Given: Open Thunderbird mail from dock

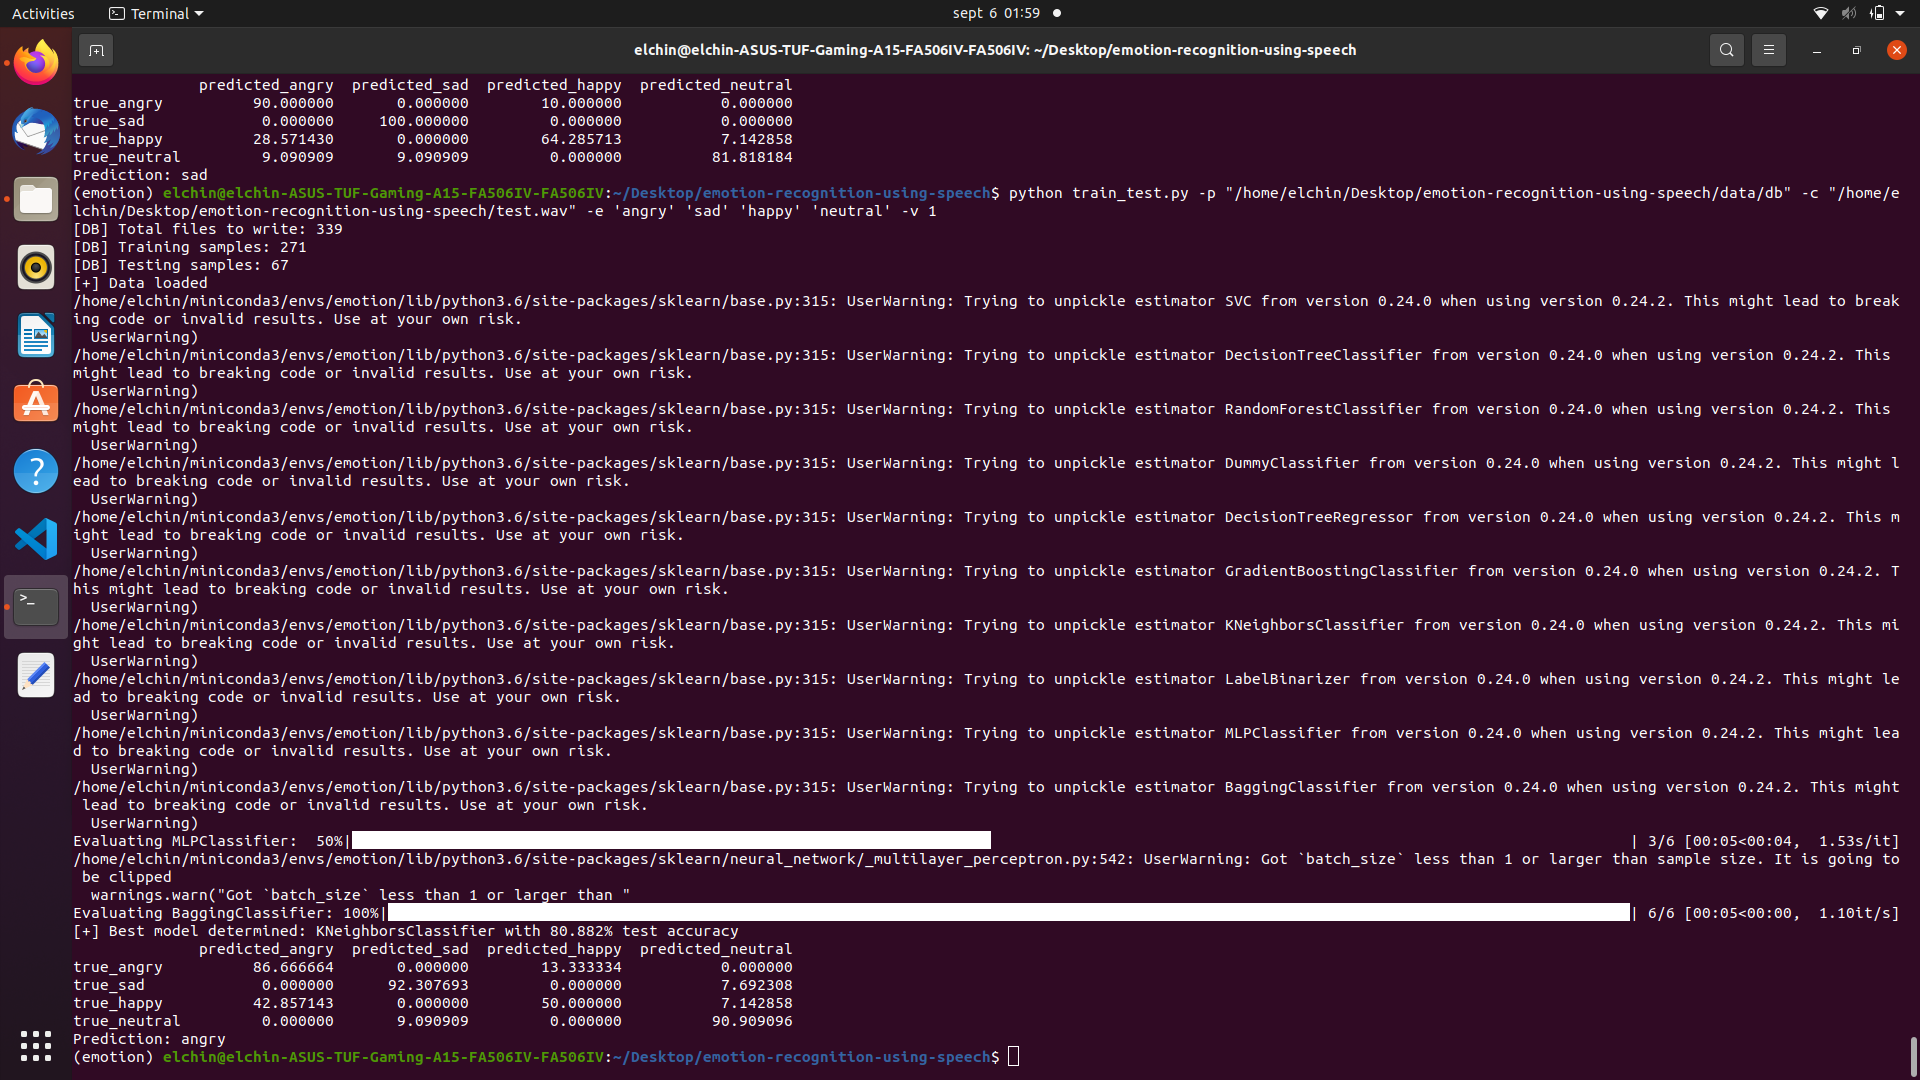Looking at the screenshot, I should (x=36, y=131).
